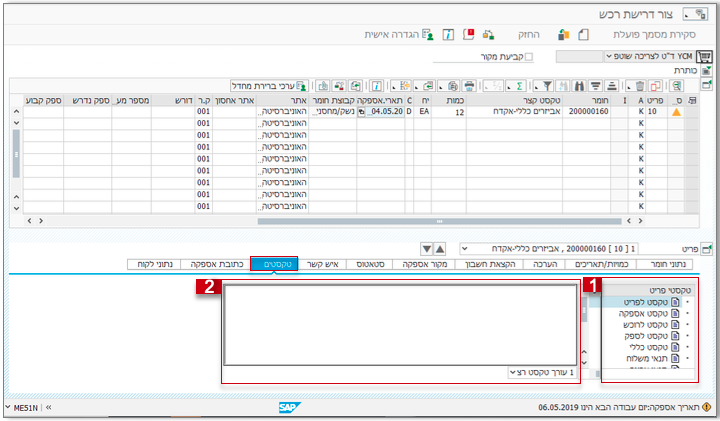Open date picker beside 04.05.20 delivery date

click(361, 112)
